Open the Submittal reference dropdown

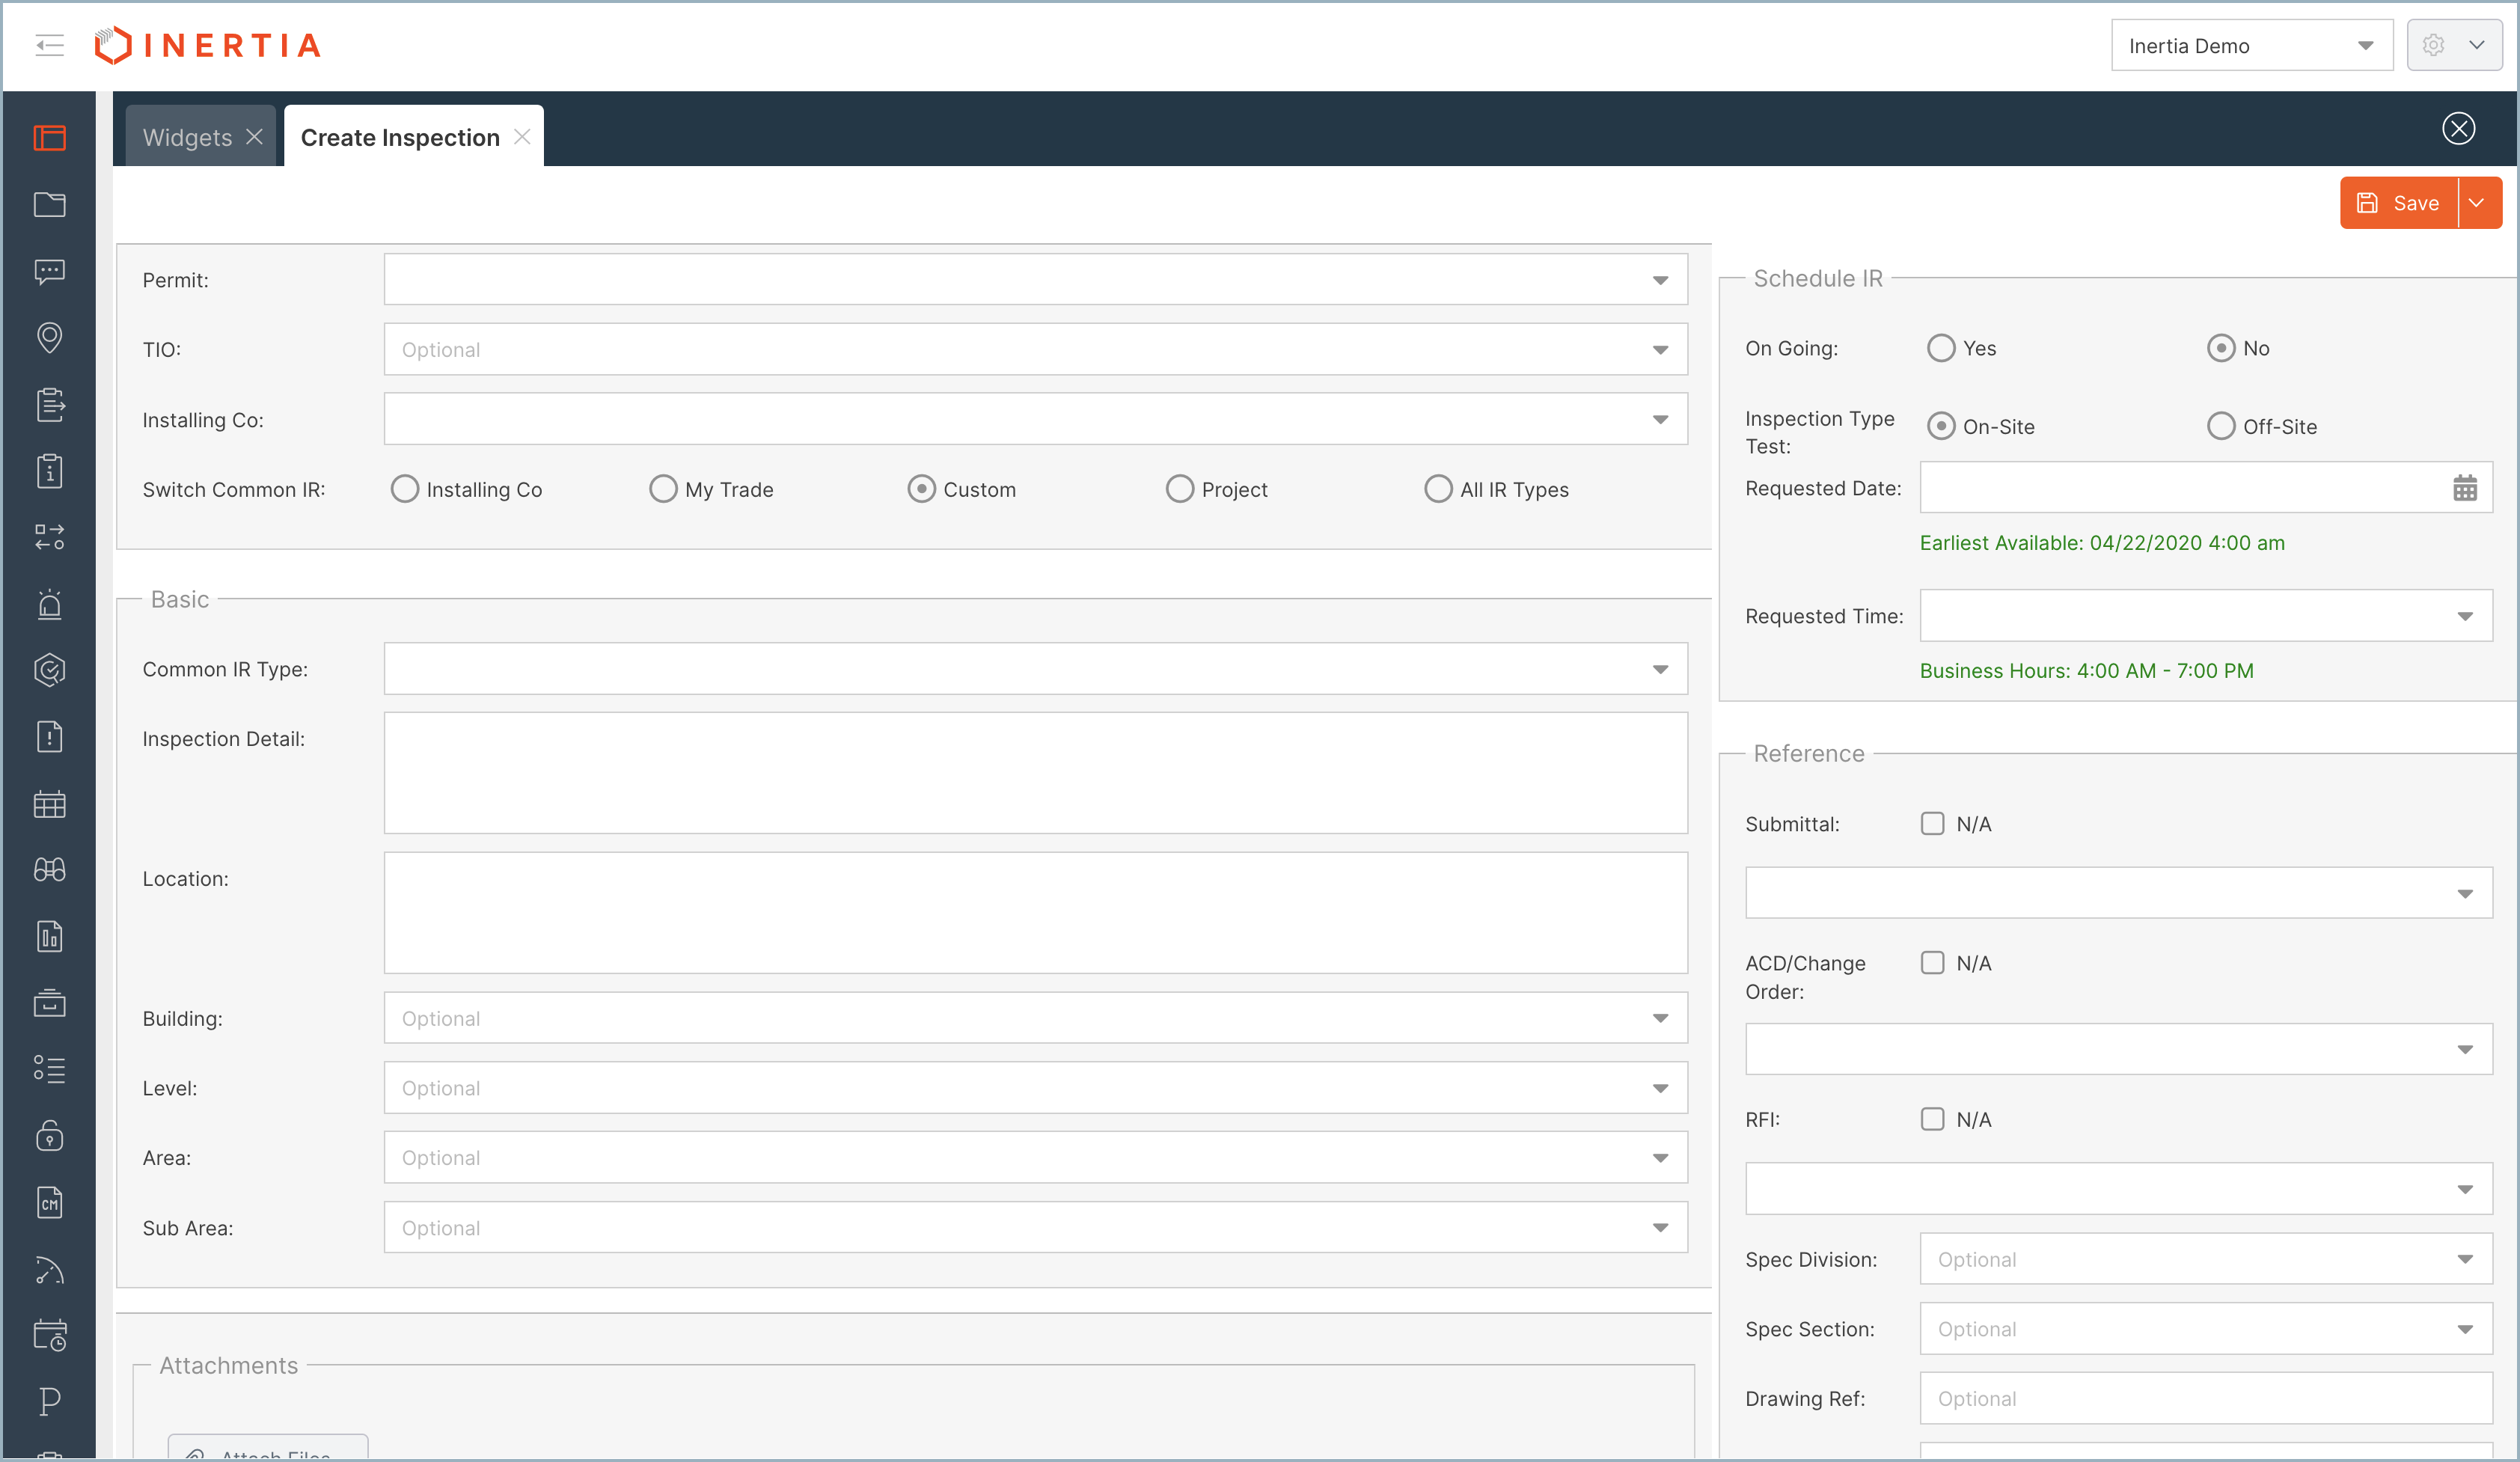[x=2118, y=893]
